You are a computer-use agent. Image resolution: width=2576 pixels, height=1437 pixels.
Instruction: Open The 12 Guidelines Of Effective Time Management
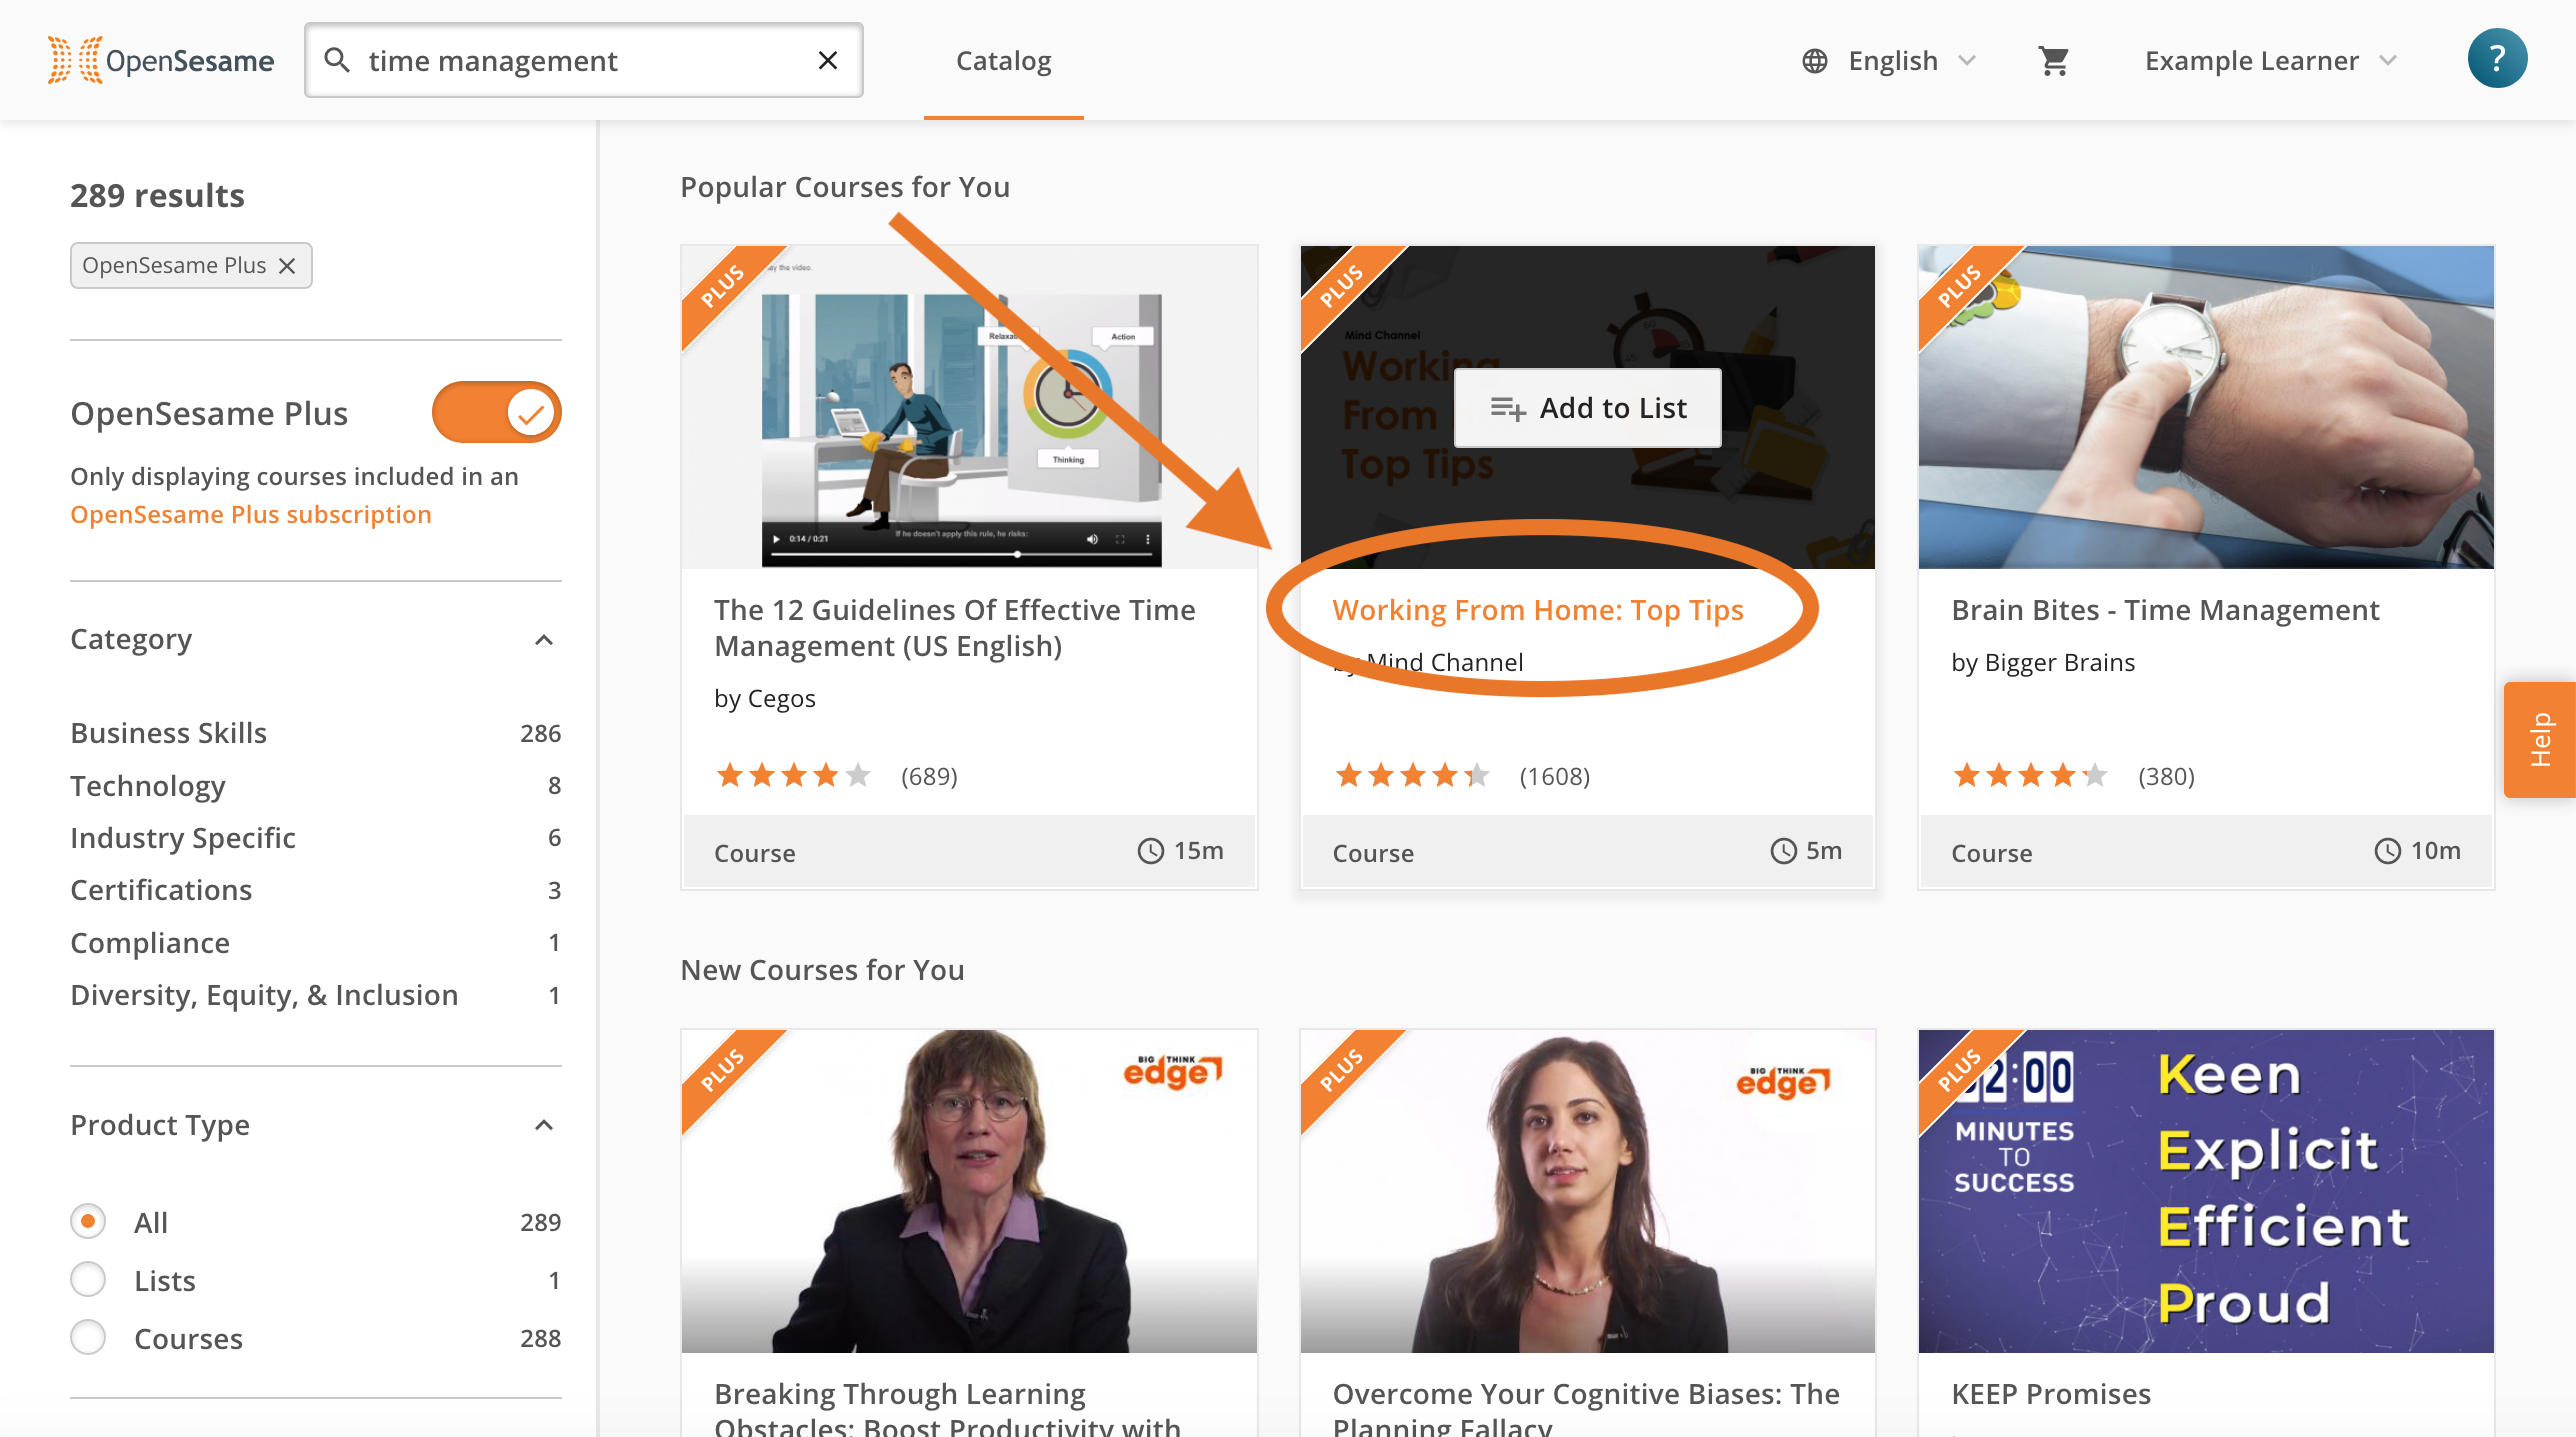pyautogui.click(x=954, y=628)
